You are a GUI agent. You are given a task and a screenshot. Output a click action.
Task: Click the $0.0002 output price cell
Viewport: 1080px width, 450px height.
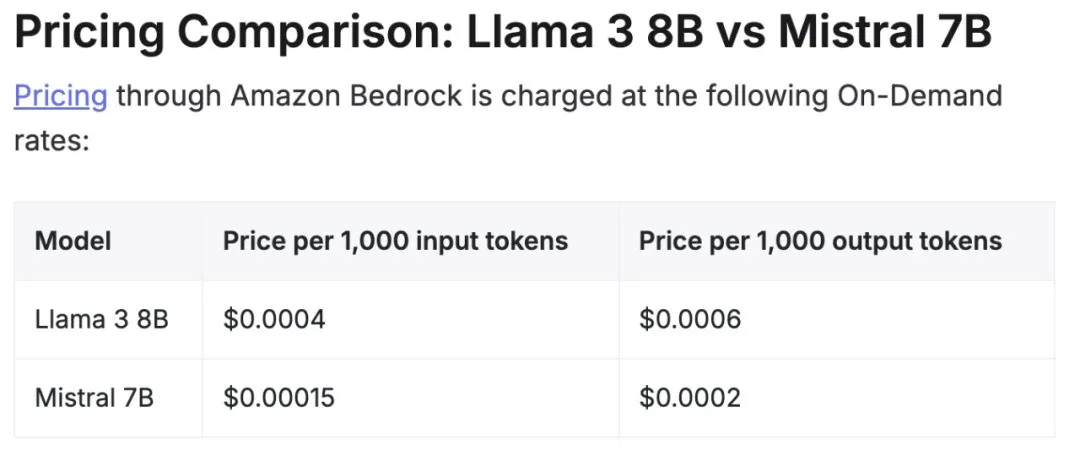tap(690, 398)
